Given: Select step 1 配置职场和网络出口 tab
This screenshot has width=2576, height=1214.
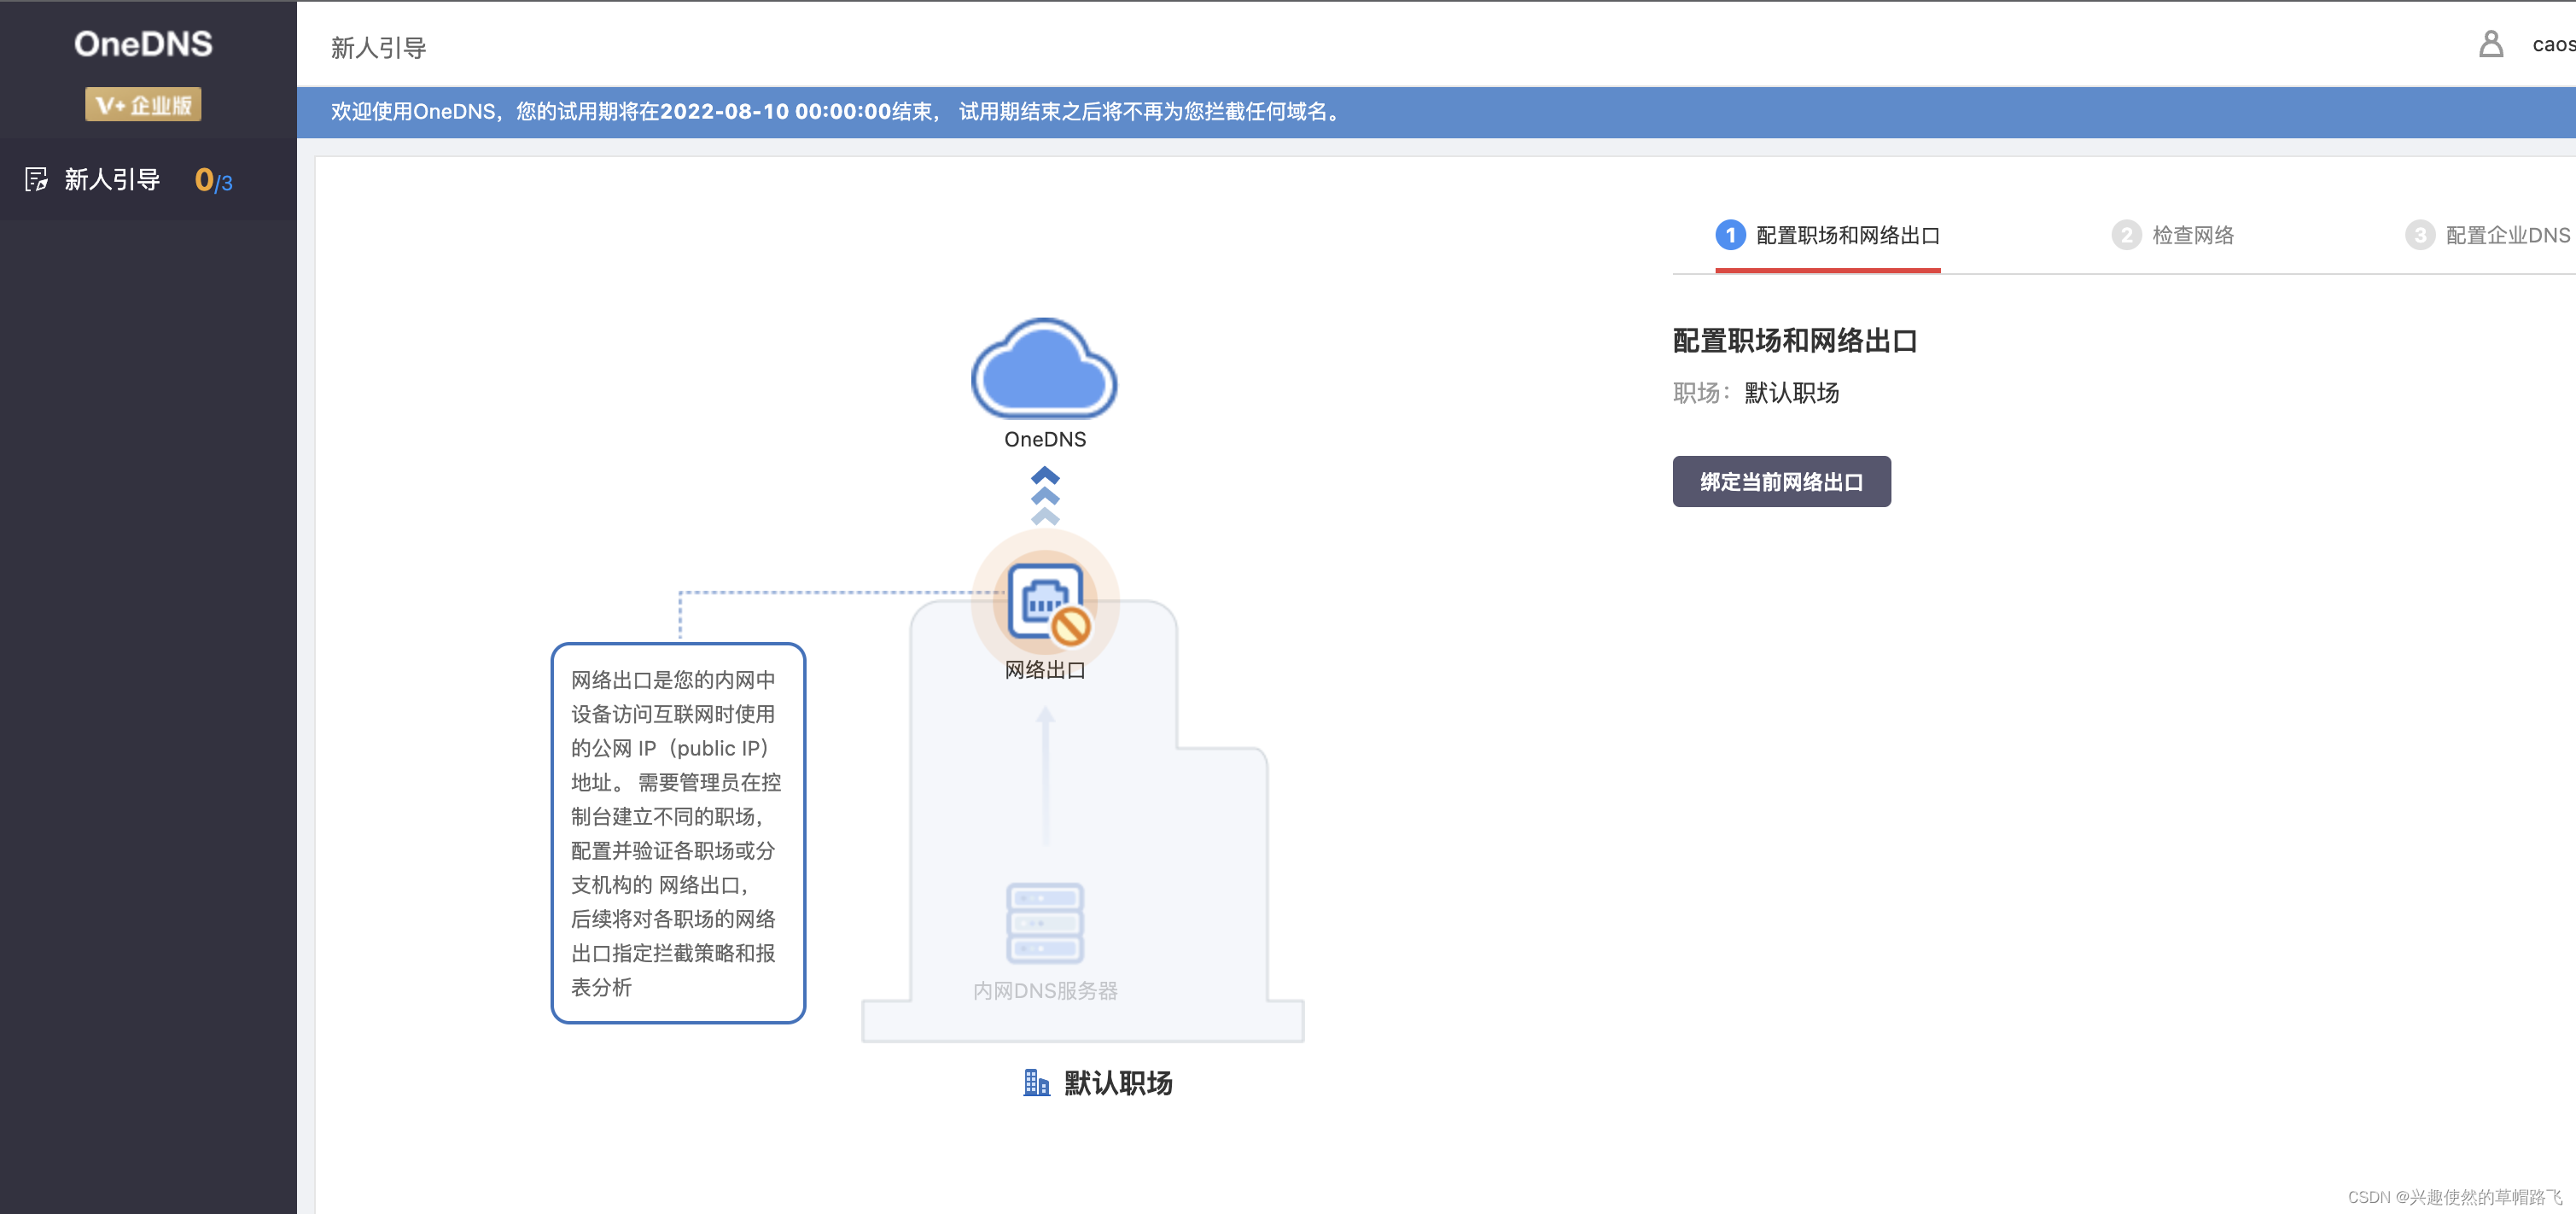Looking at the screenshot, I should click(x=1828, y=236).
